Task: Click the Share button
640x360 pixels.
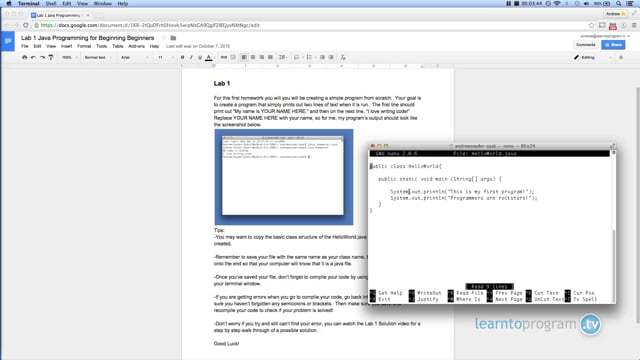Action: 613,45
